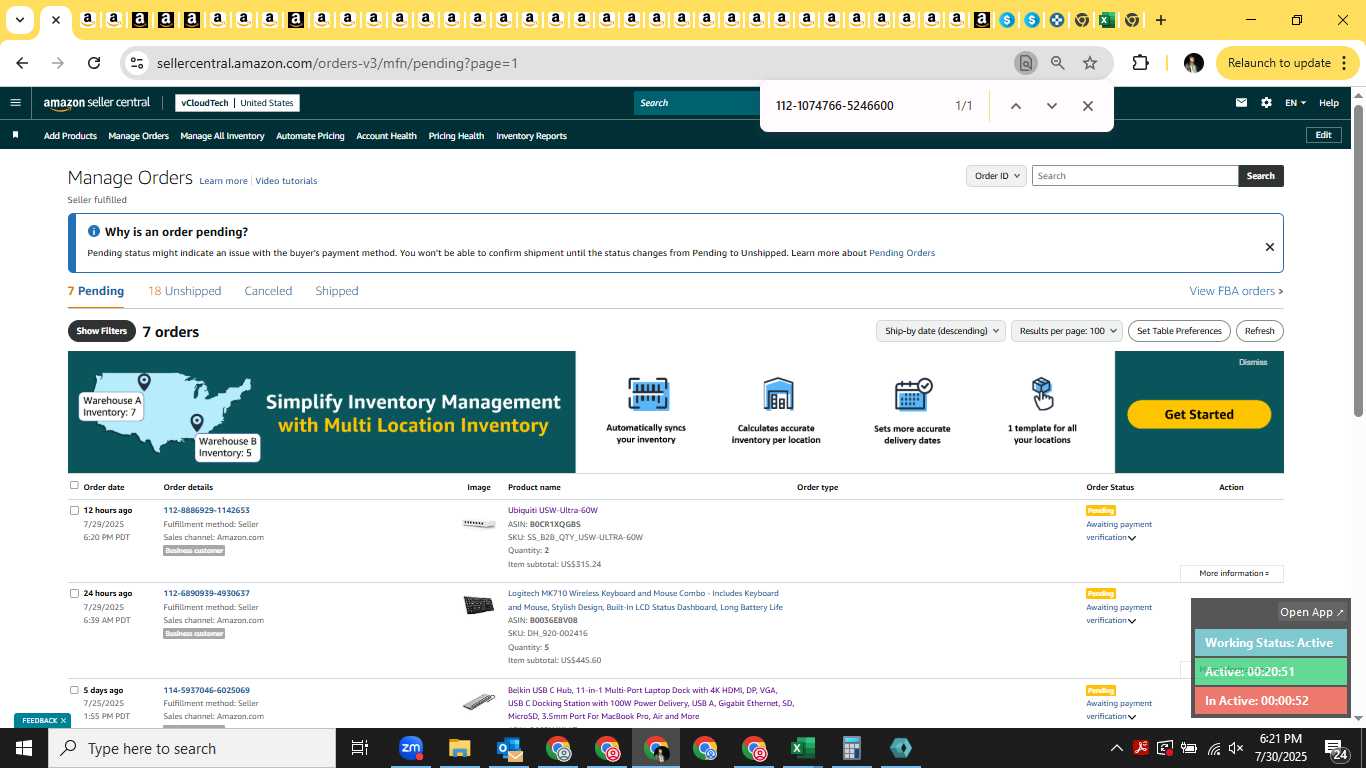Open Automate Pricing menu item
Image resolution: width=1366 pixels, height=768 pixels.
coord(310,136)
